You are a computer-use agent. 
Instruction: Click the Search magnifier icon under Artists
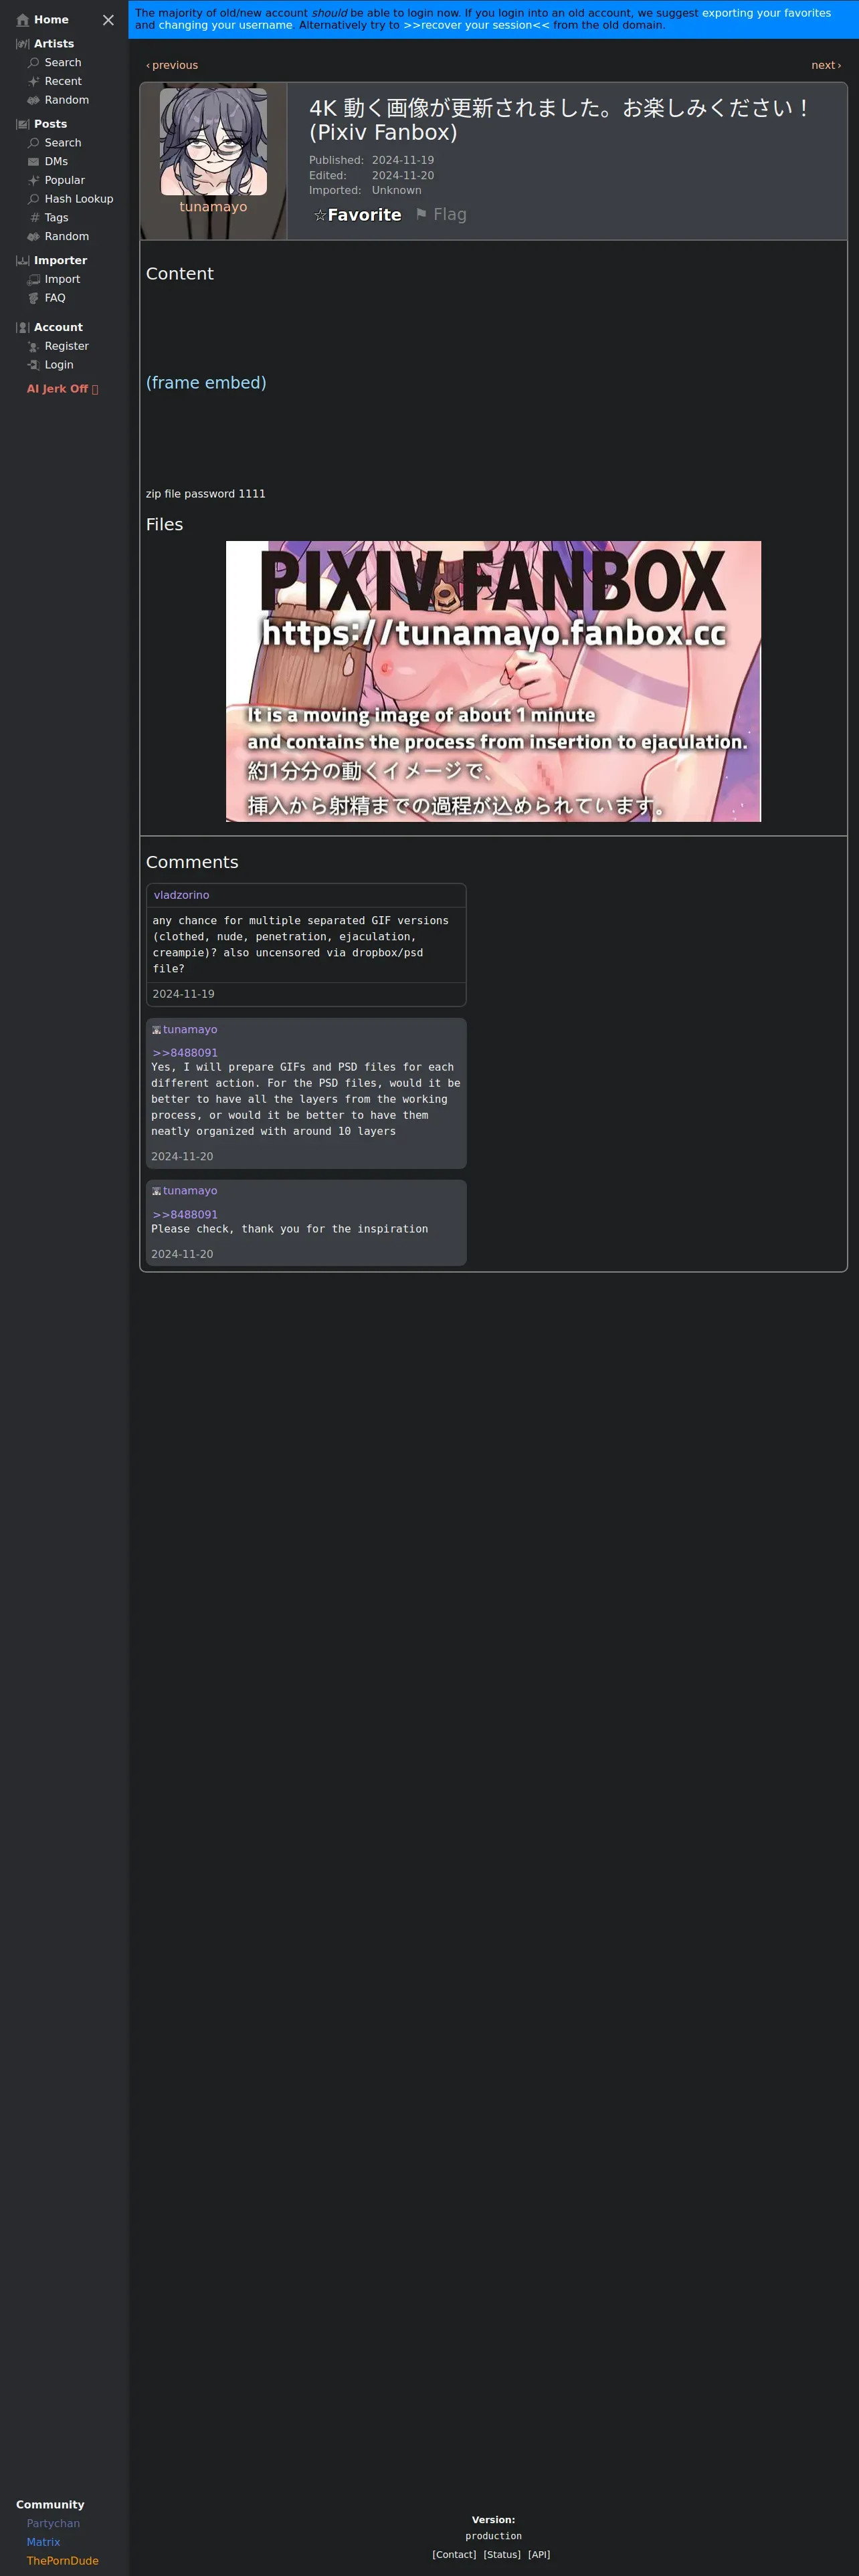33,63
